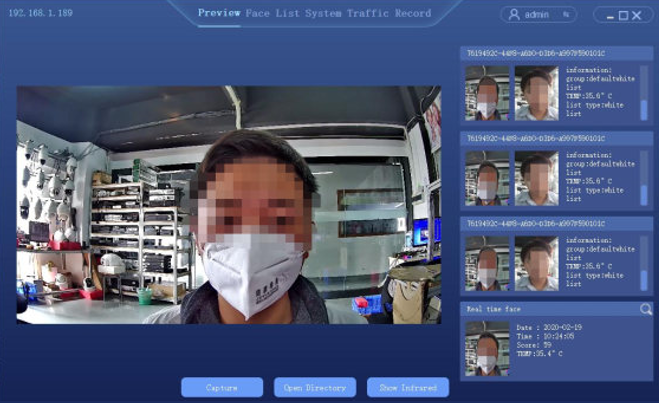The height and width of the screenshot is (403, 659).
Task: Click the admin user profile icon
Action: 514,15
